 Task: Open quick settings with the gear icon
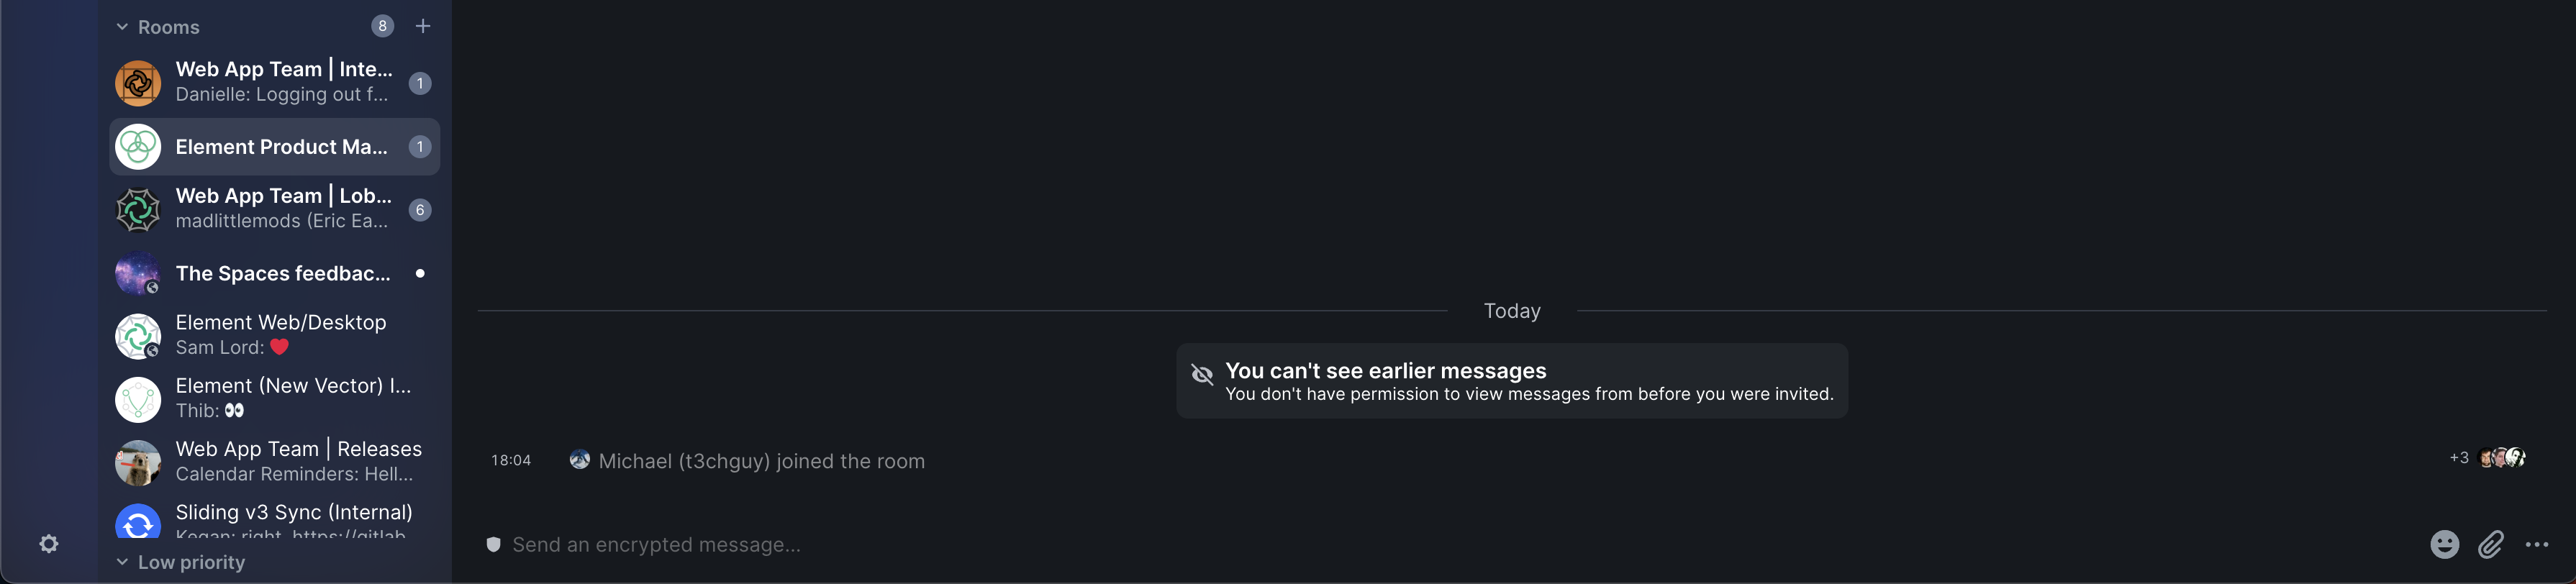point(49,543)
